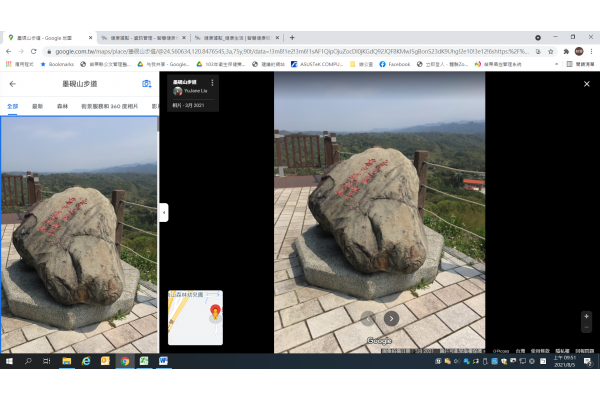
Task: Close the second browser tab
Action: pos(184,38)
